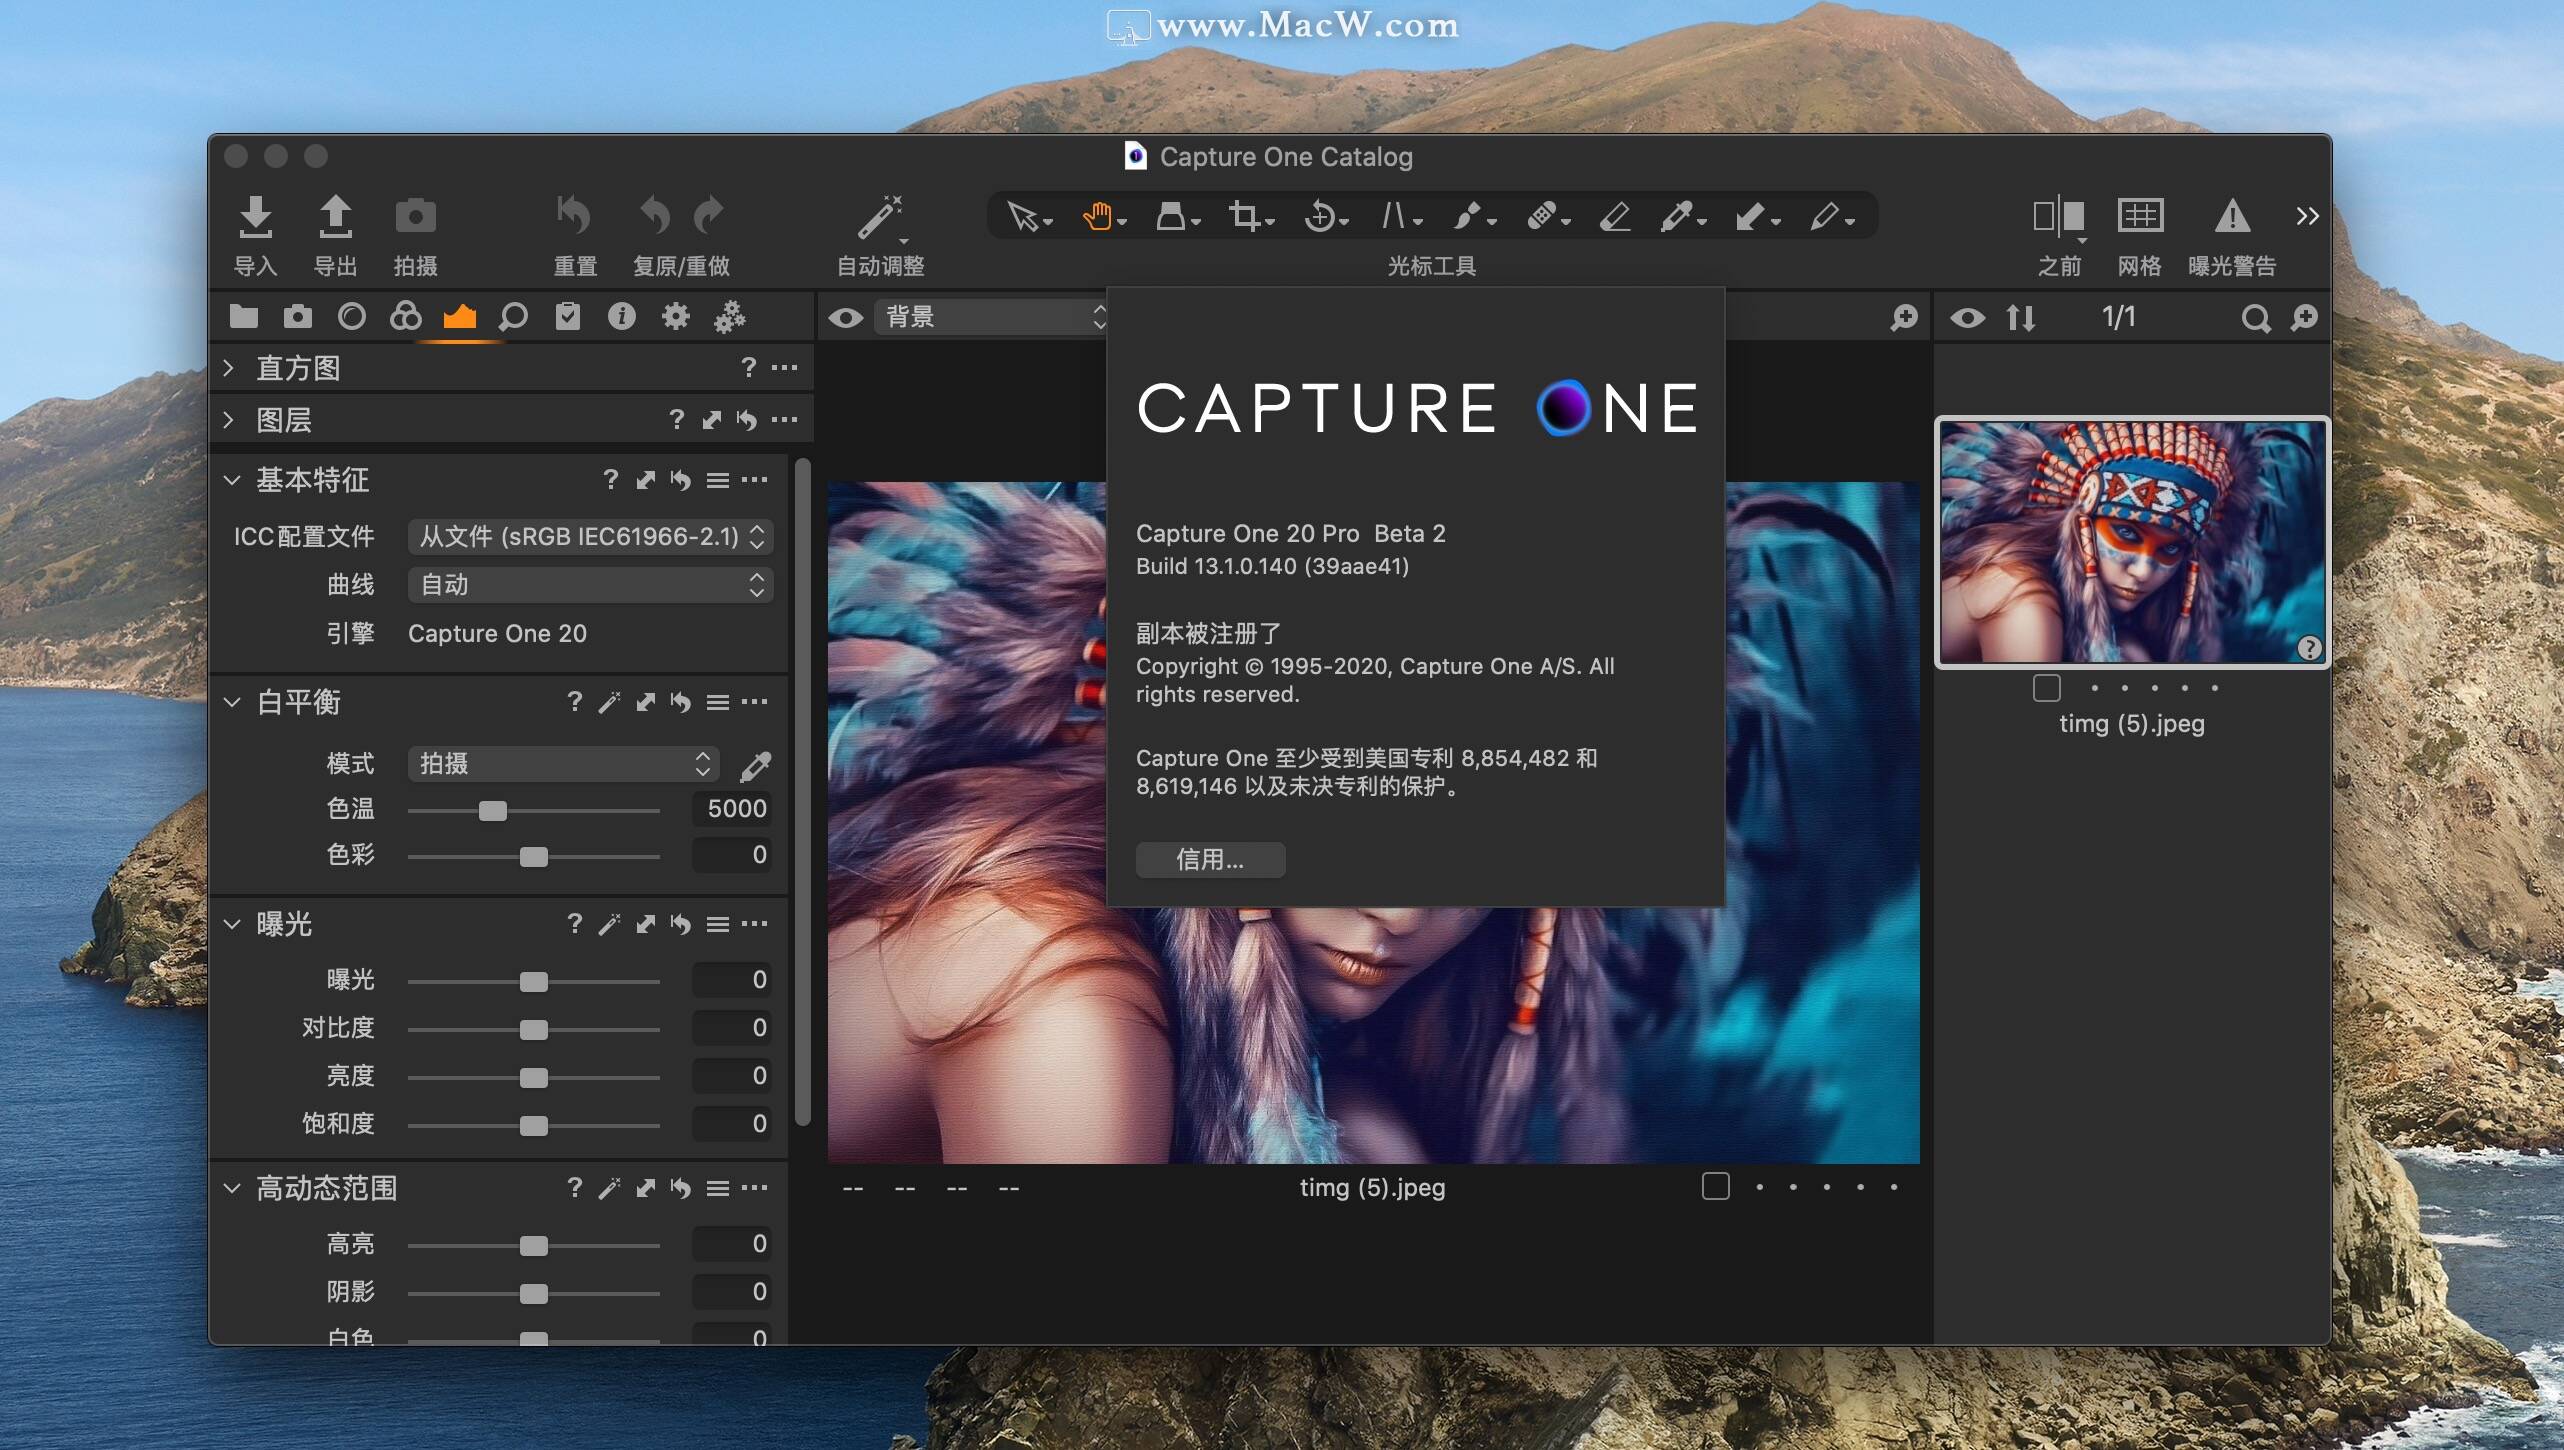The height and width of the screenshot is (1450, 2564).
Task: Open the Curve (曲线) dropdown
Action: [x=590, y=585]
